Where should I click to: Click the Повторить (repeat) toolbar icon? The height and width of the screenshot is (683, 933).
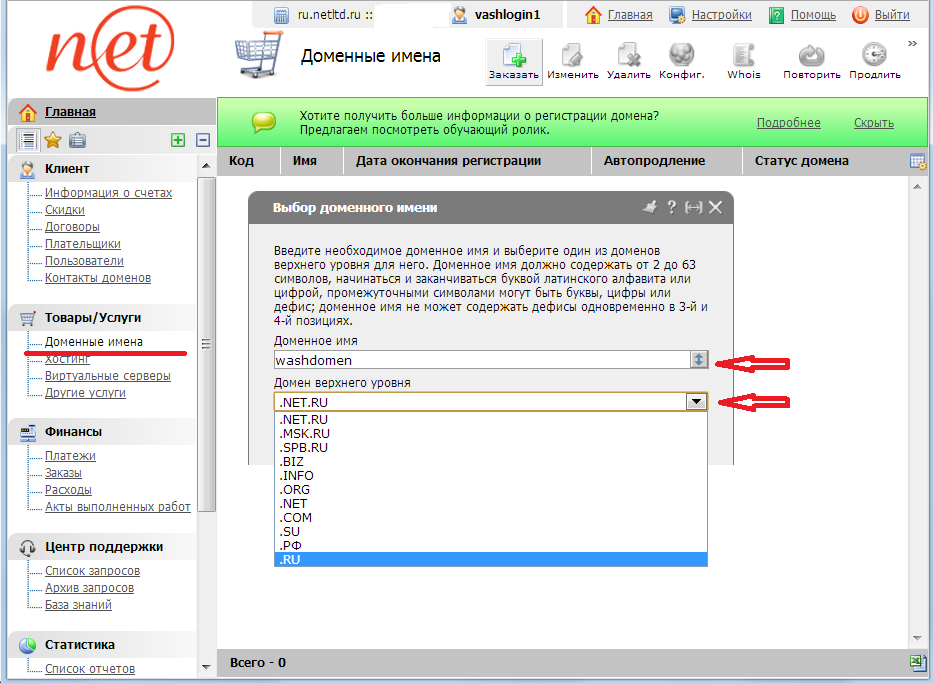point(811,56)
